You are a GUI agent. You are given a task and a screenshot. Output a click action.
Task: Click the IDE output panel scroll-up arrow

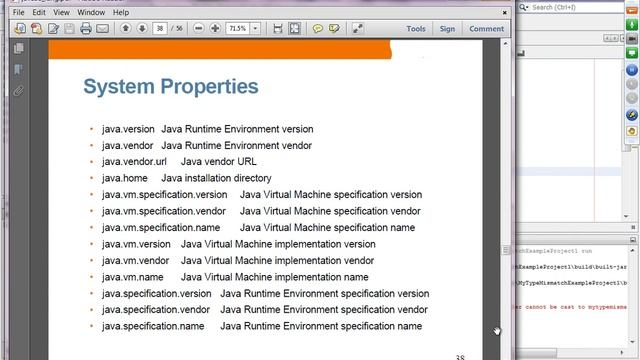tap(633, 250)
